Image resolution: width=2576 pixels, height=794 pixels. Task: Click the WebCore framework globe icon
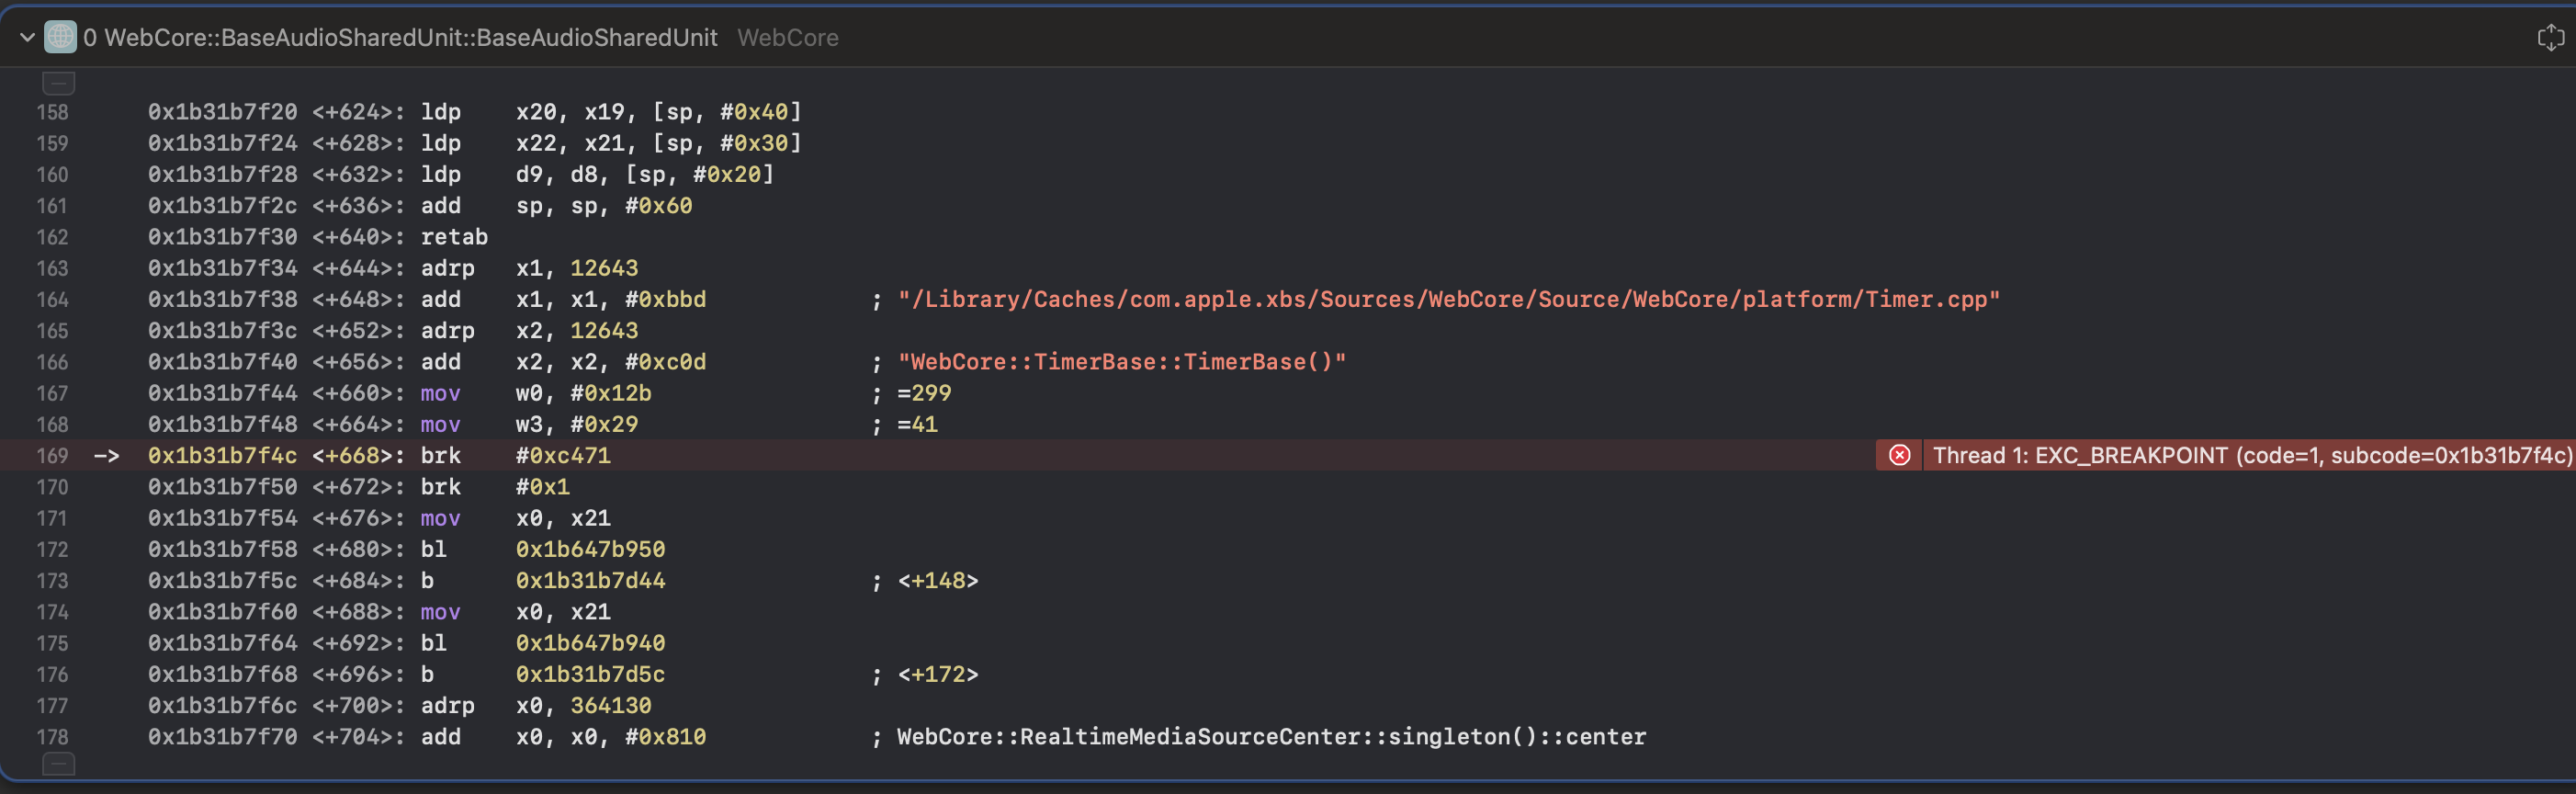[60, 38]
